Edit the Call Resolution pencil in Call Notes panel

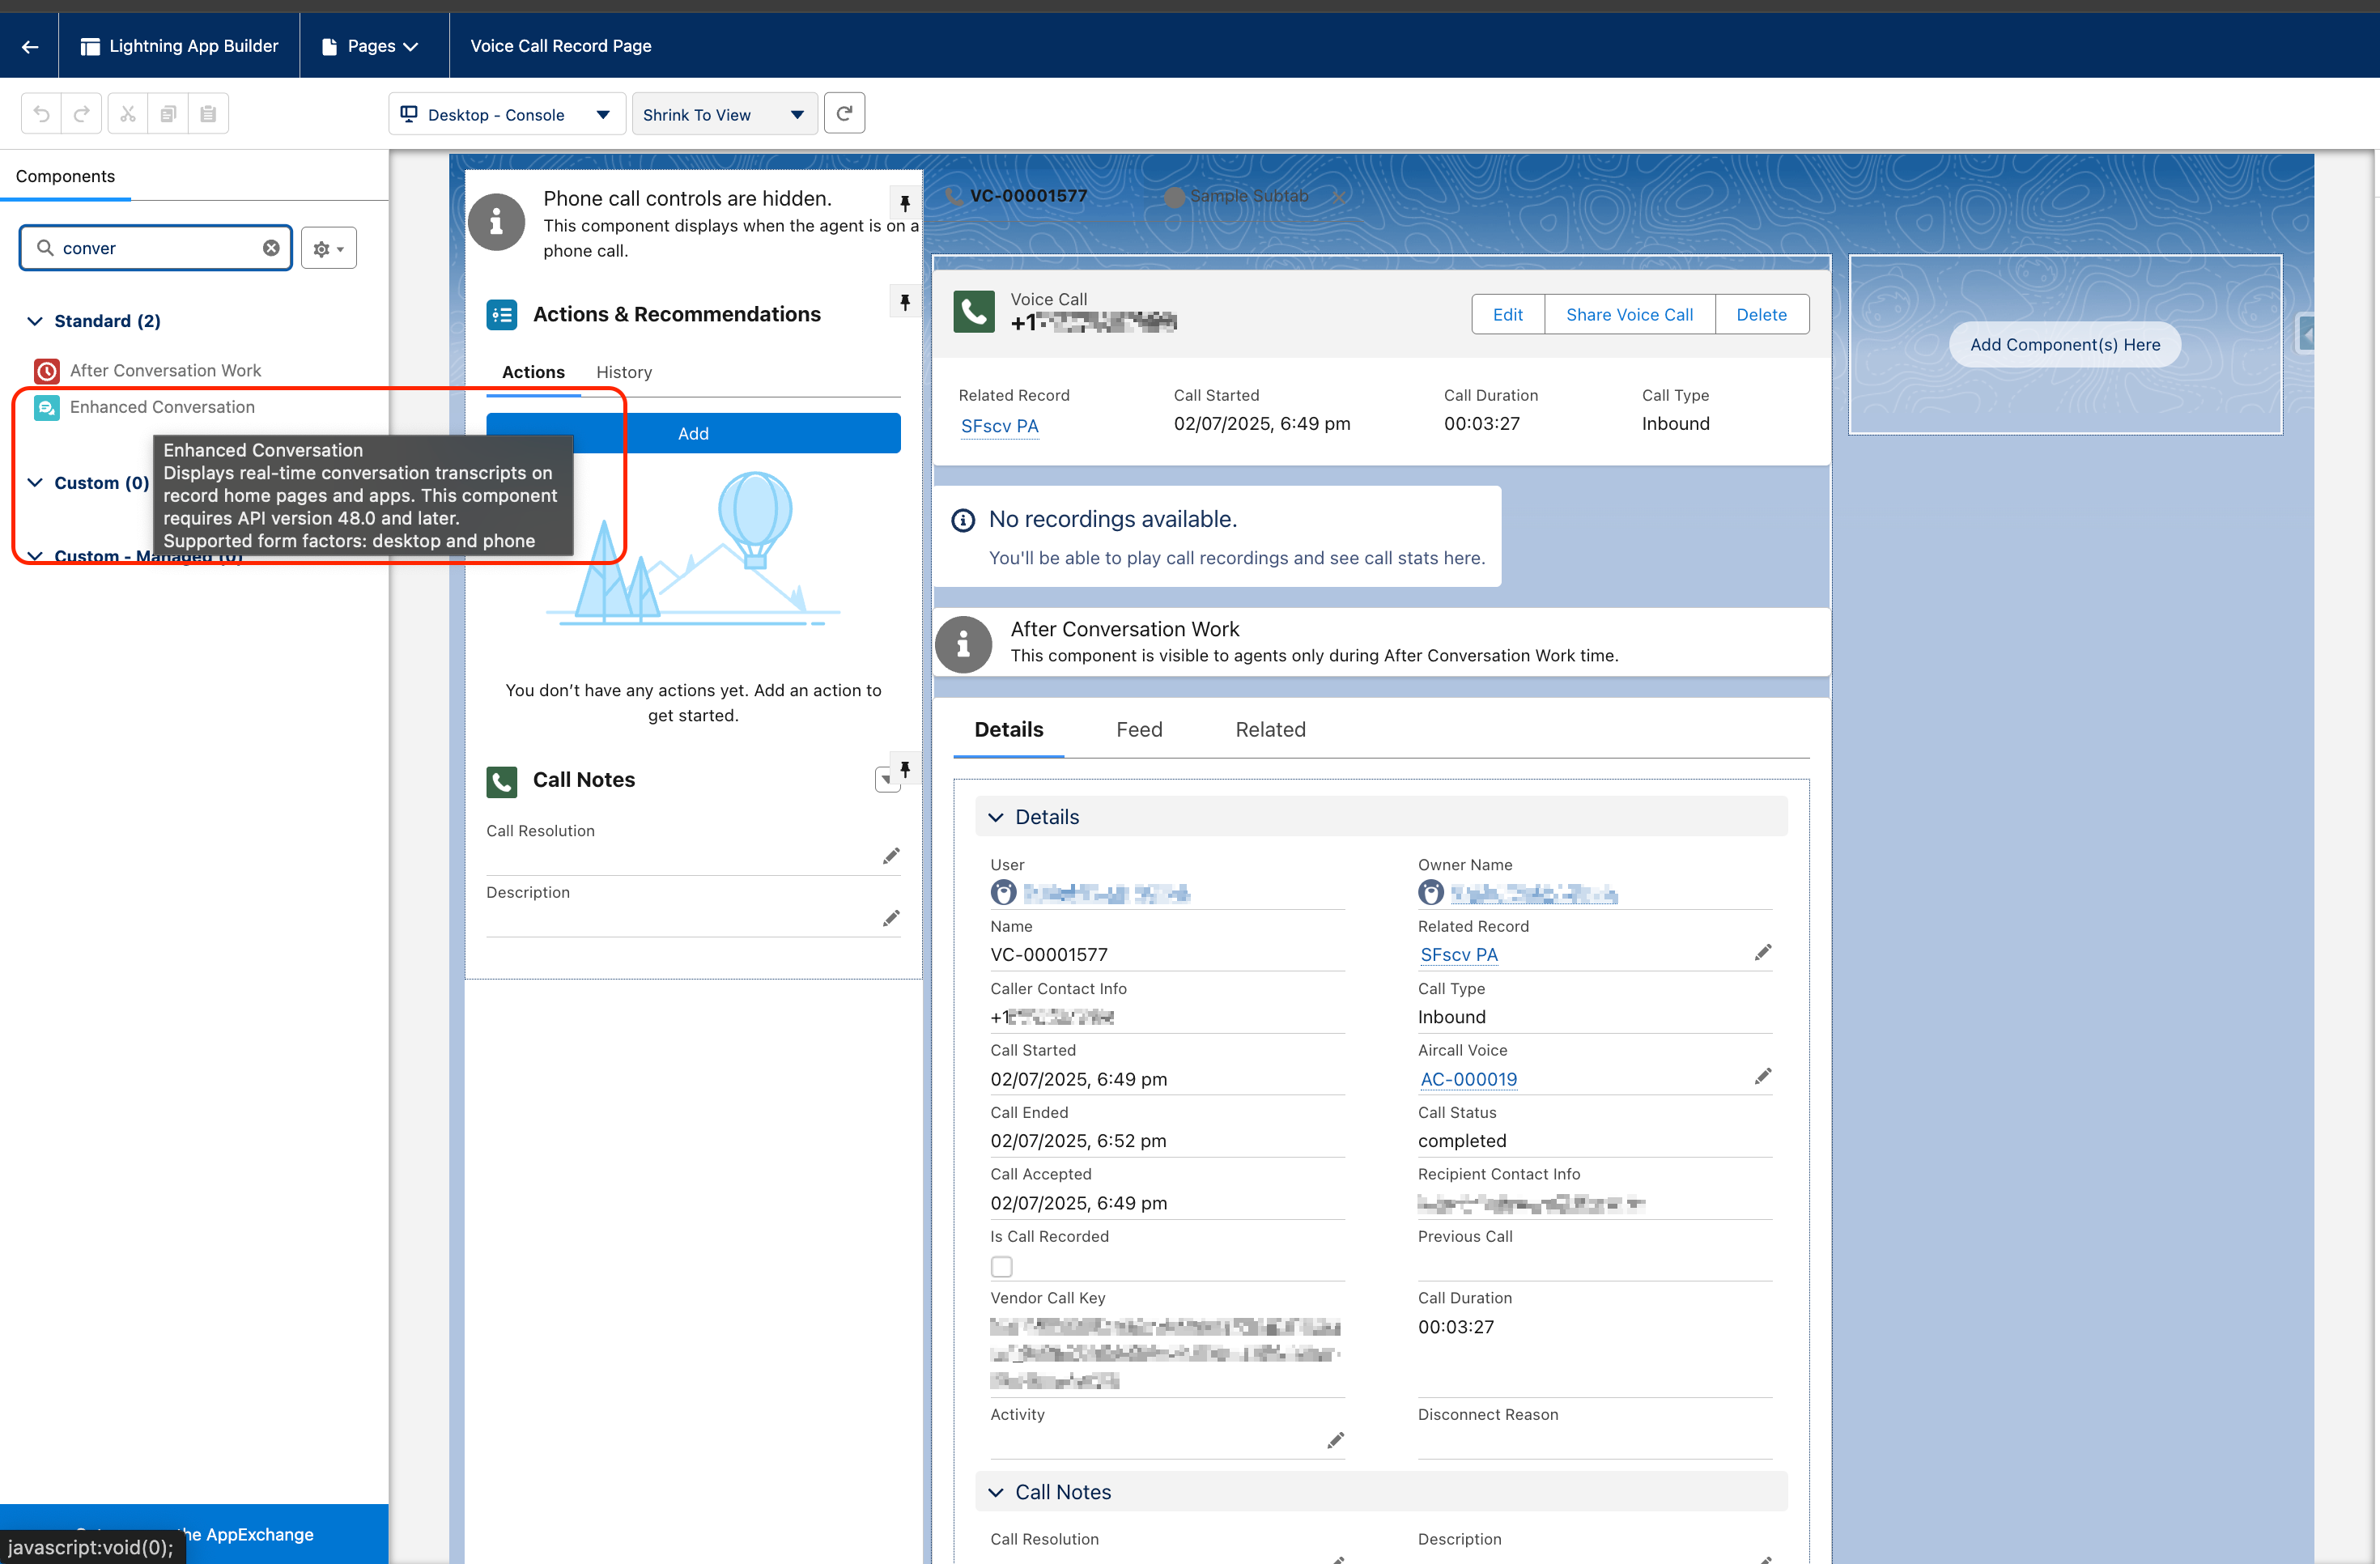point(891,857)
